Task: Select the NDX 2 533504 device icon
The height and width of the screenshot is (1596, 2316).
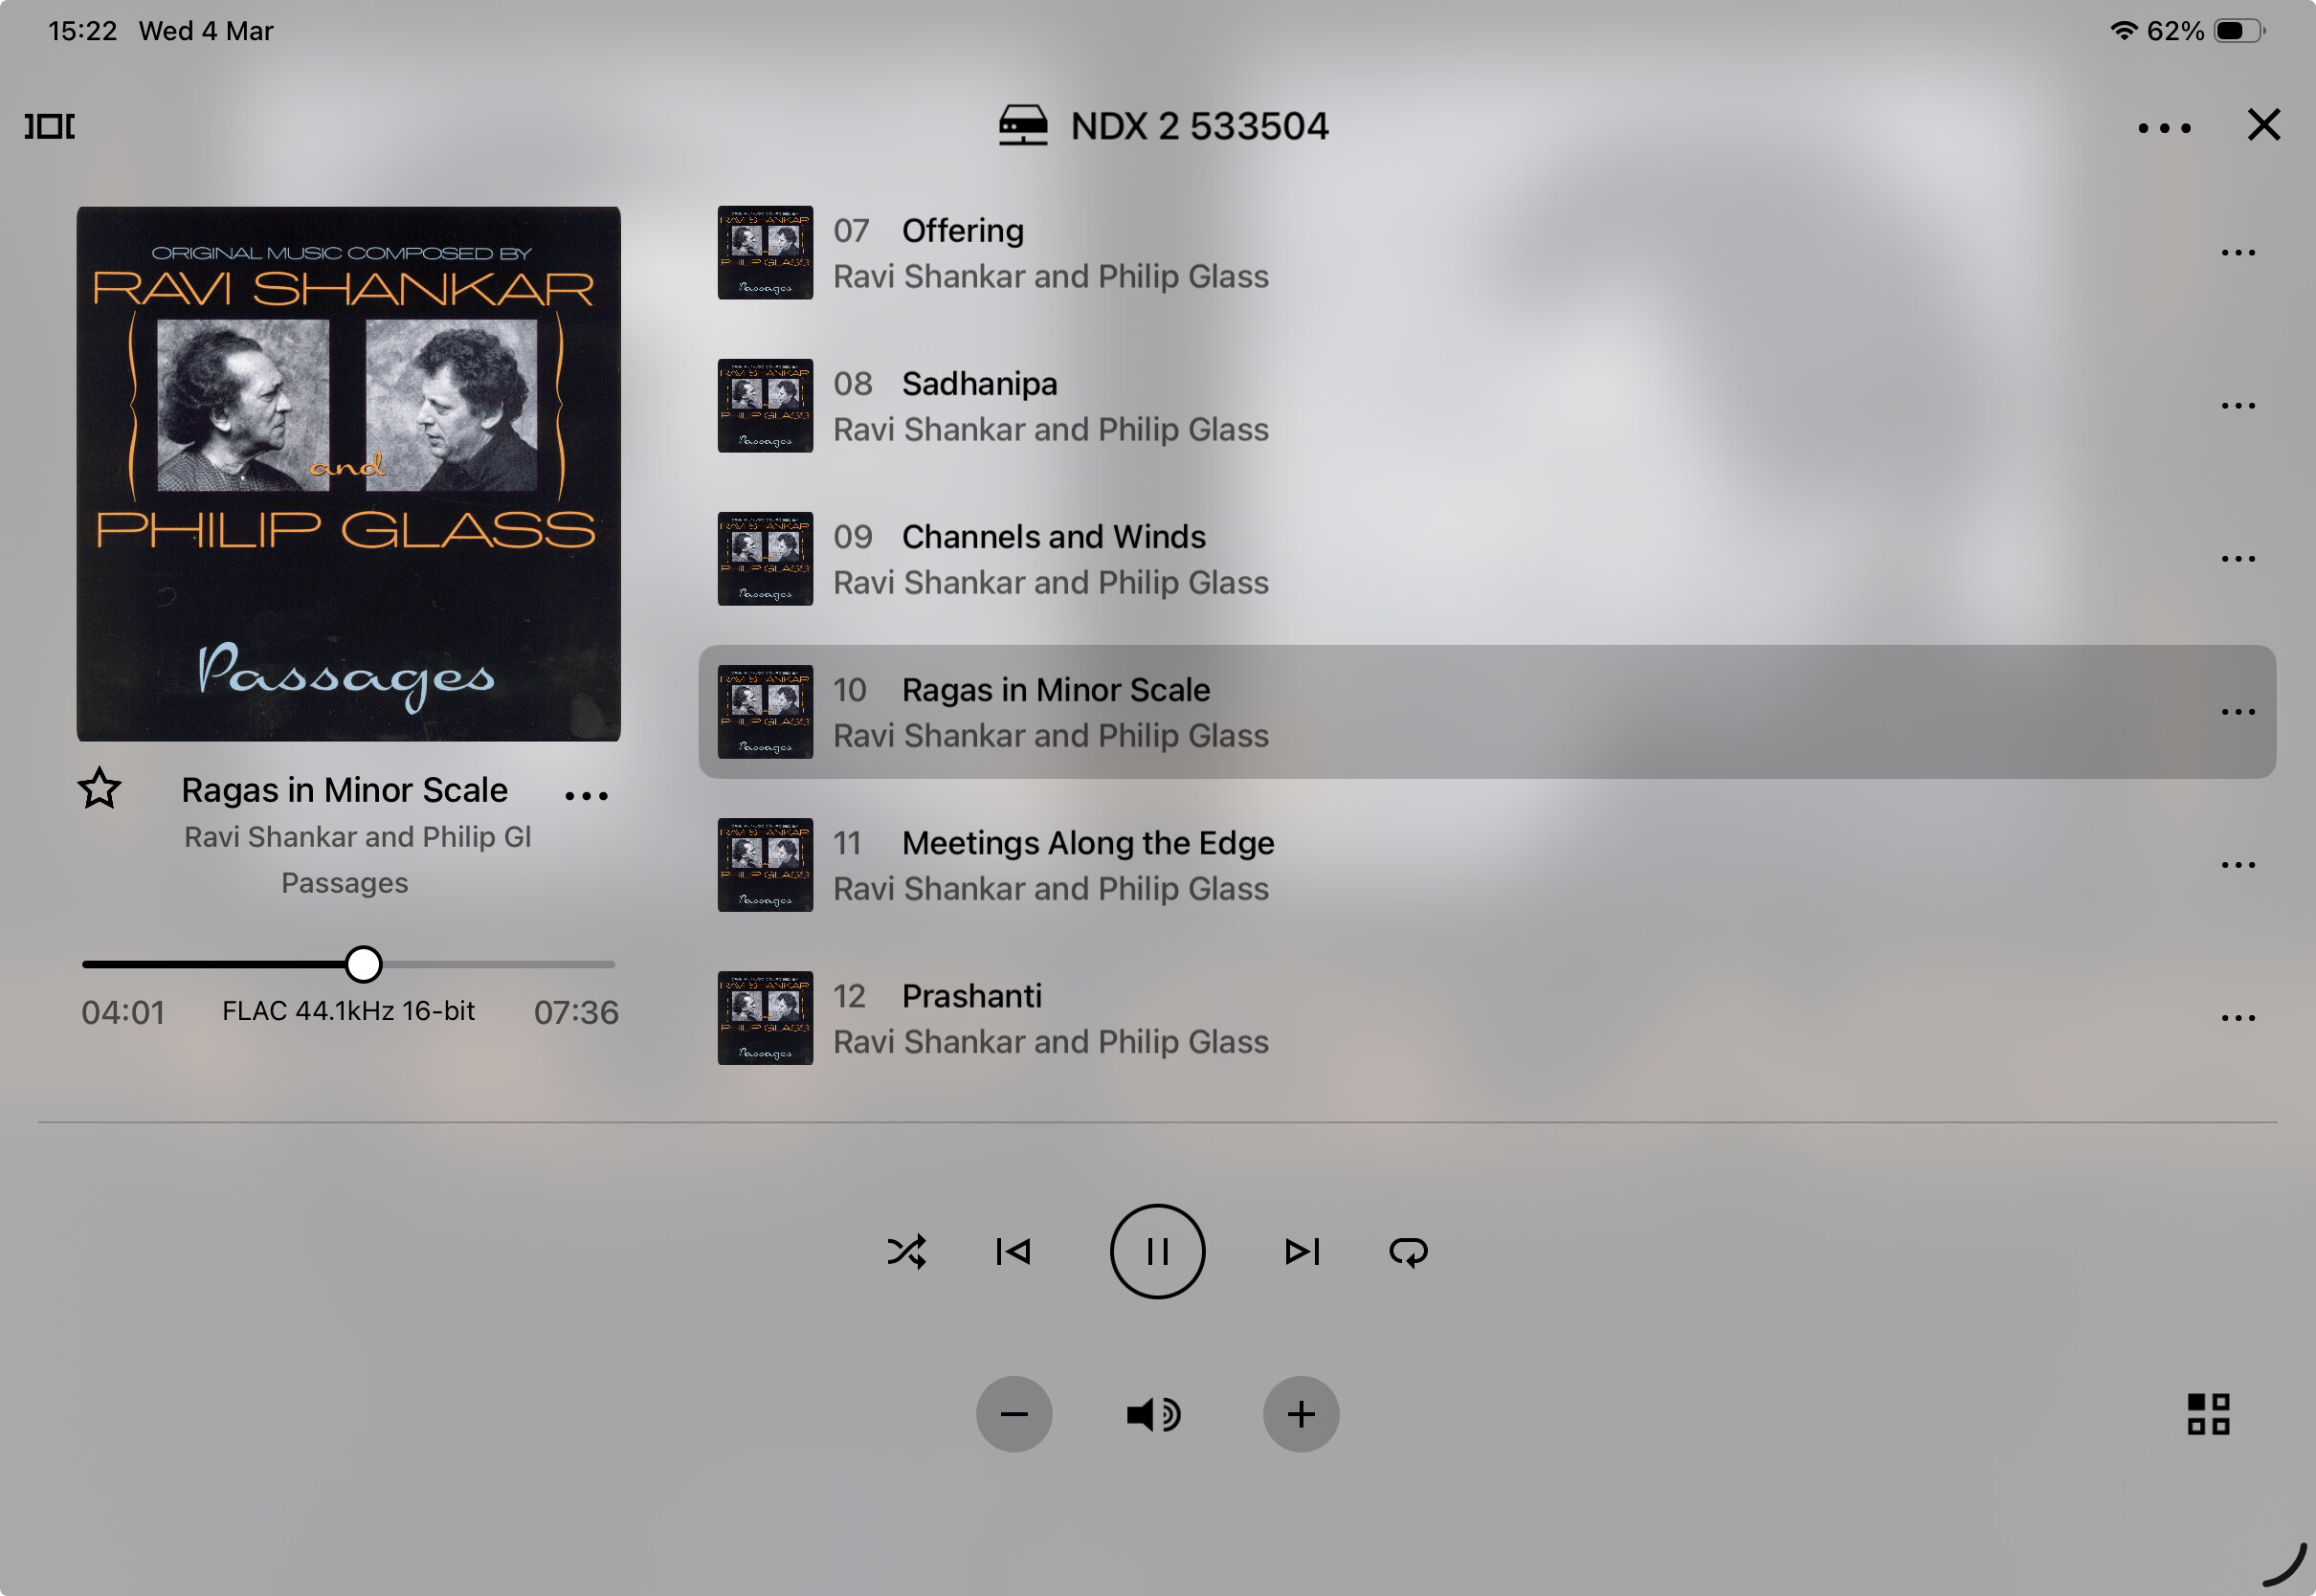Action: click(1023, 126)
